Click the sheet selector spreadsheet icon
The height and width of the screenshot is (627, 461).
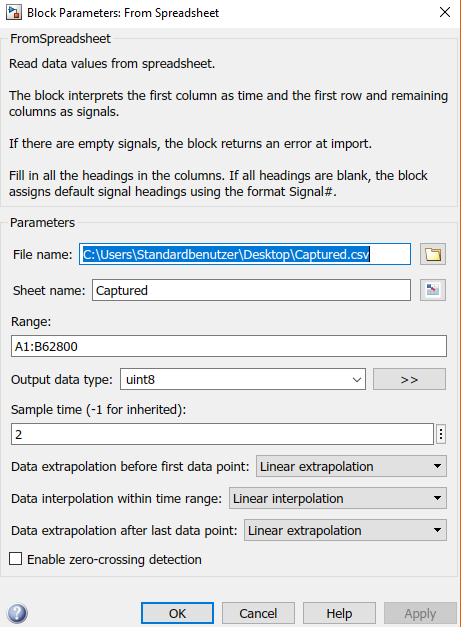(433, 290)
